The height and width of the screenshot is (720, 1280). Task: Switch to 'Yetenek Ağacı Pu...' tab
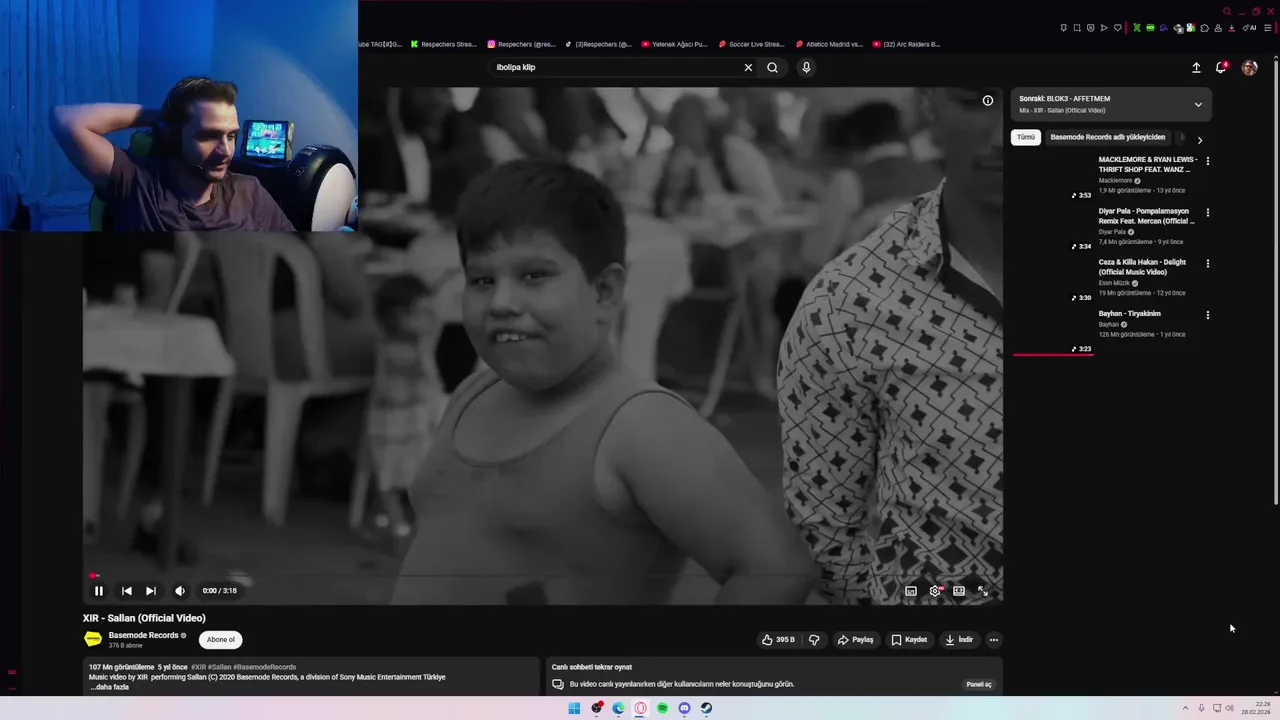point(675,44)
